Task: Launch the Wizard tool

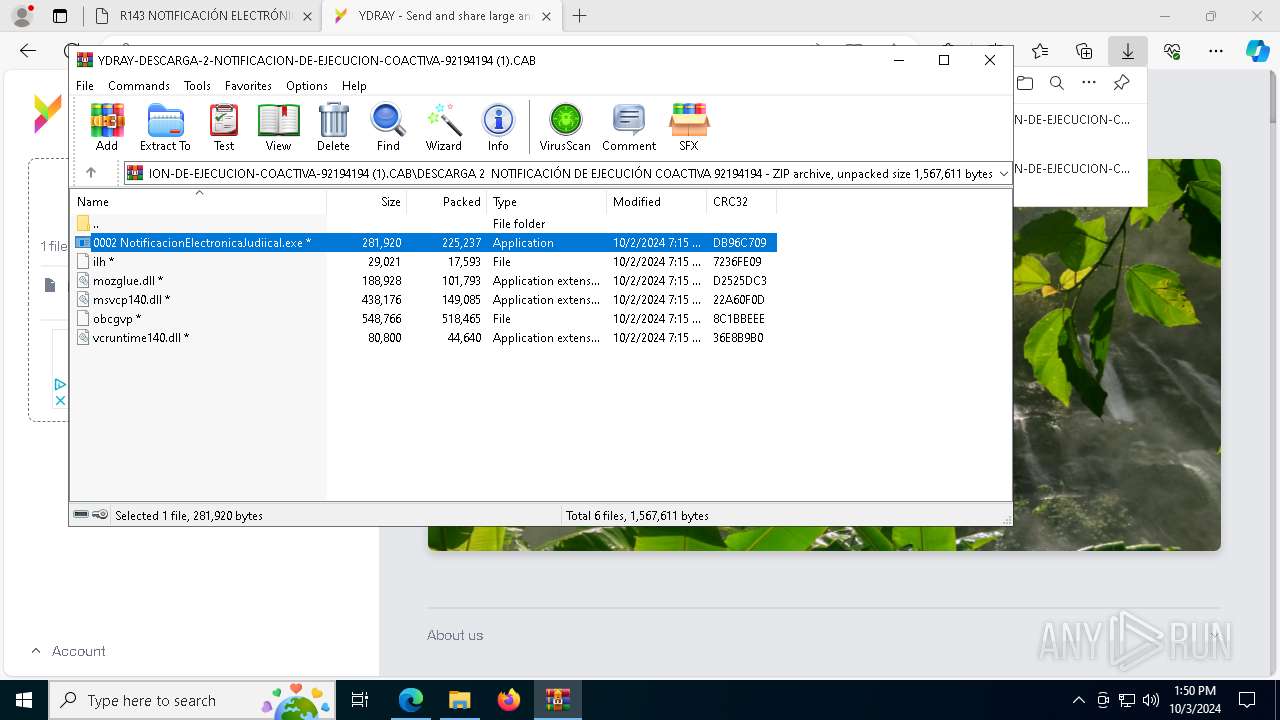Action: [443, 127]
